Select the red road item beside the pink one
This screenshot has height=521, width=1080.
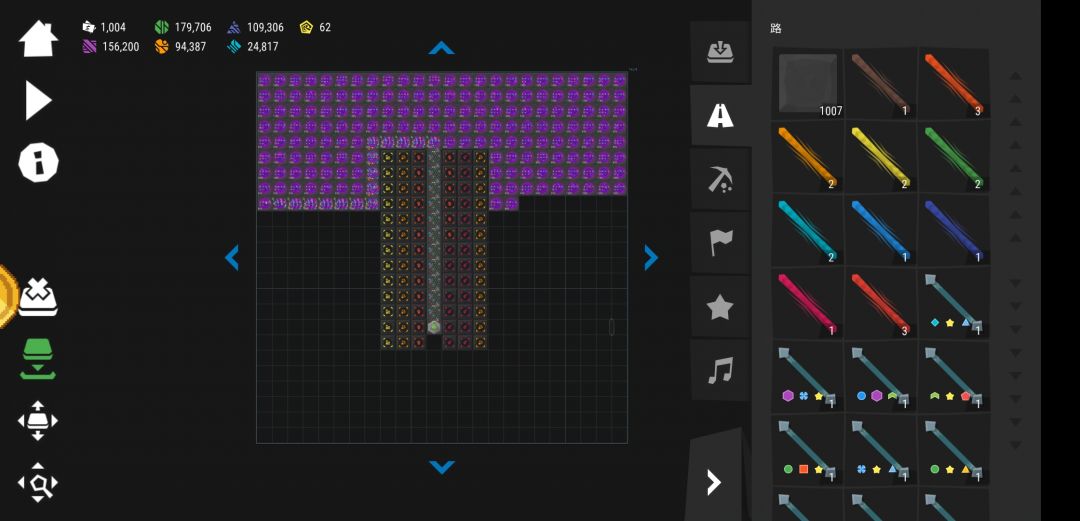[881, 303]
